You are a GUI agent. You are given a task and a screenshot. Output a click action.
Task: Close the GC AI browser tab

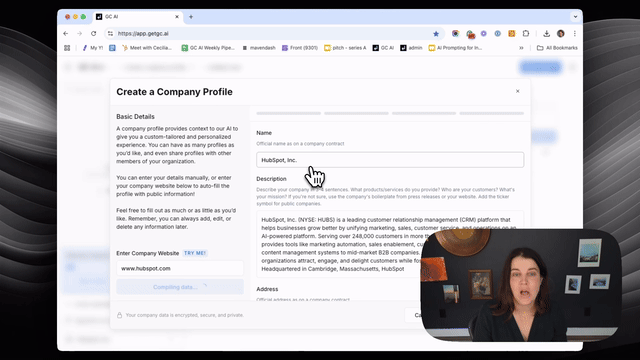tap(177, 17)
